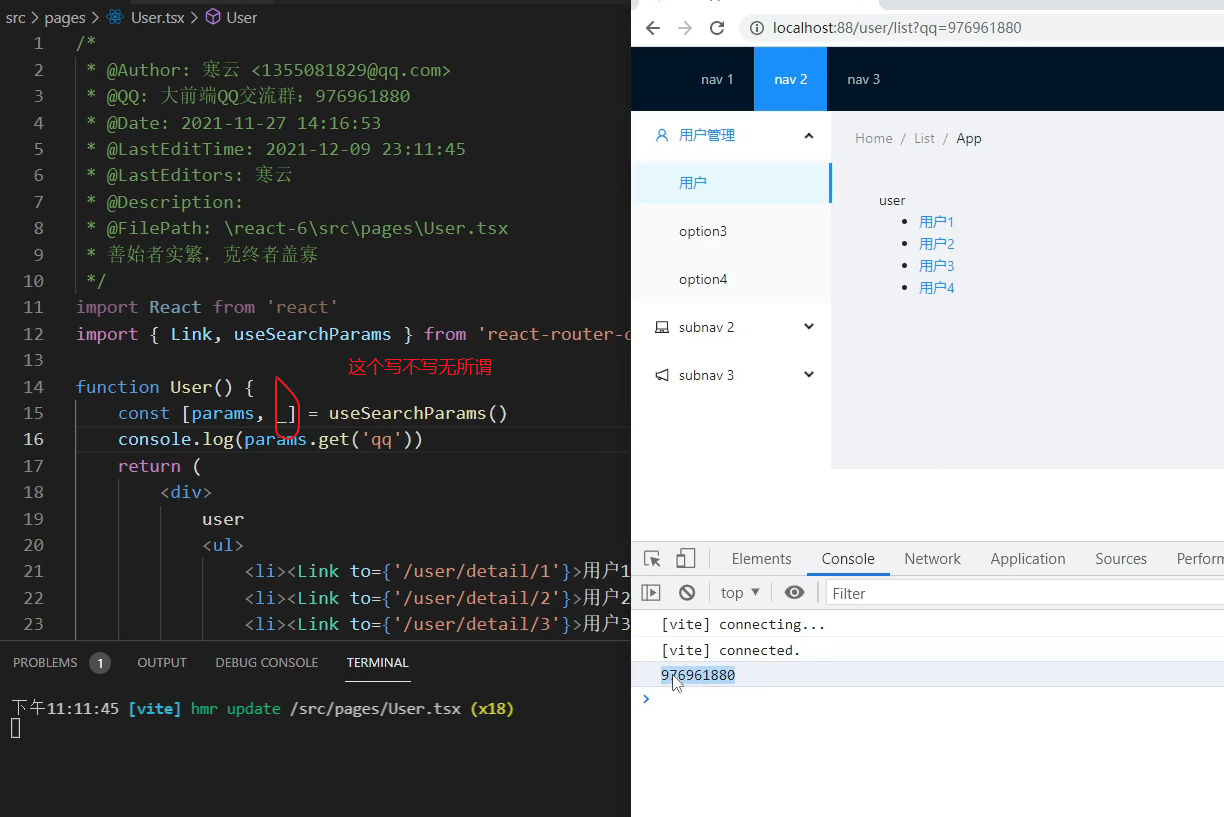Show the console sidebar icon

[651, 592]
